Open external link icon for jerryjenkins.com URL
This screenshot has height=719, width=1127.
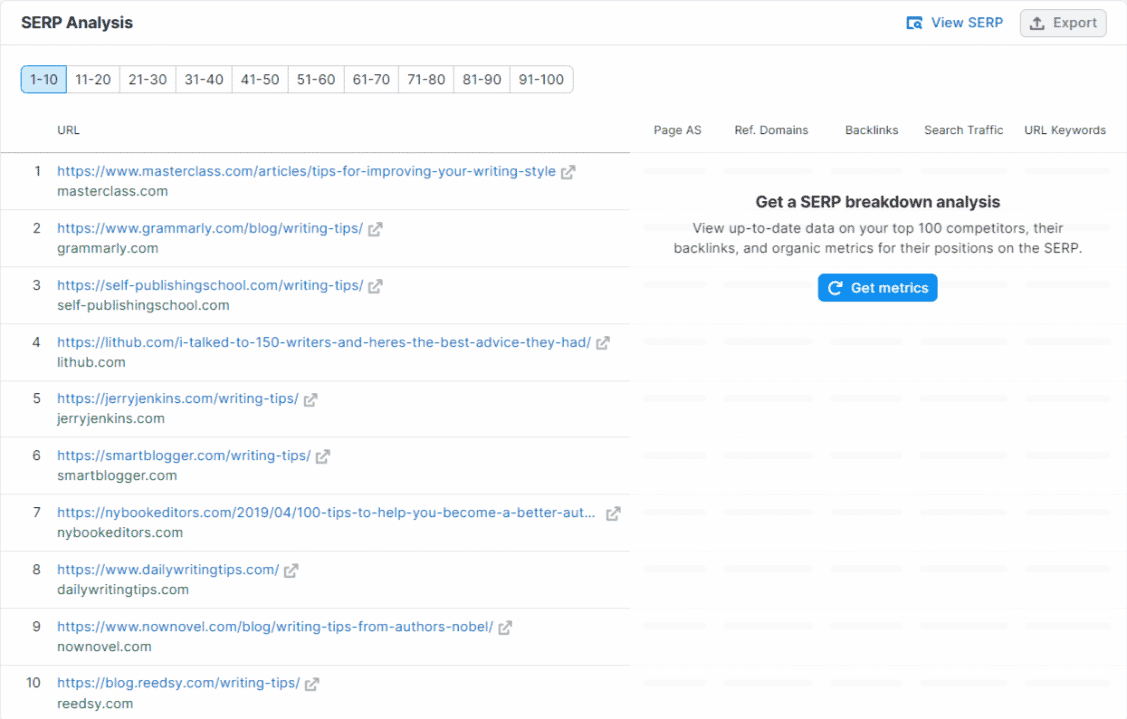point(310,399)
